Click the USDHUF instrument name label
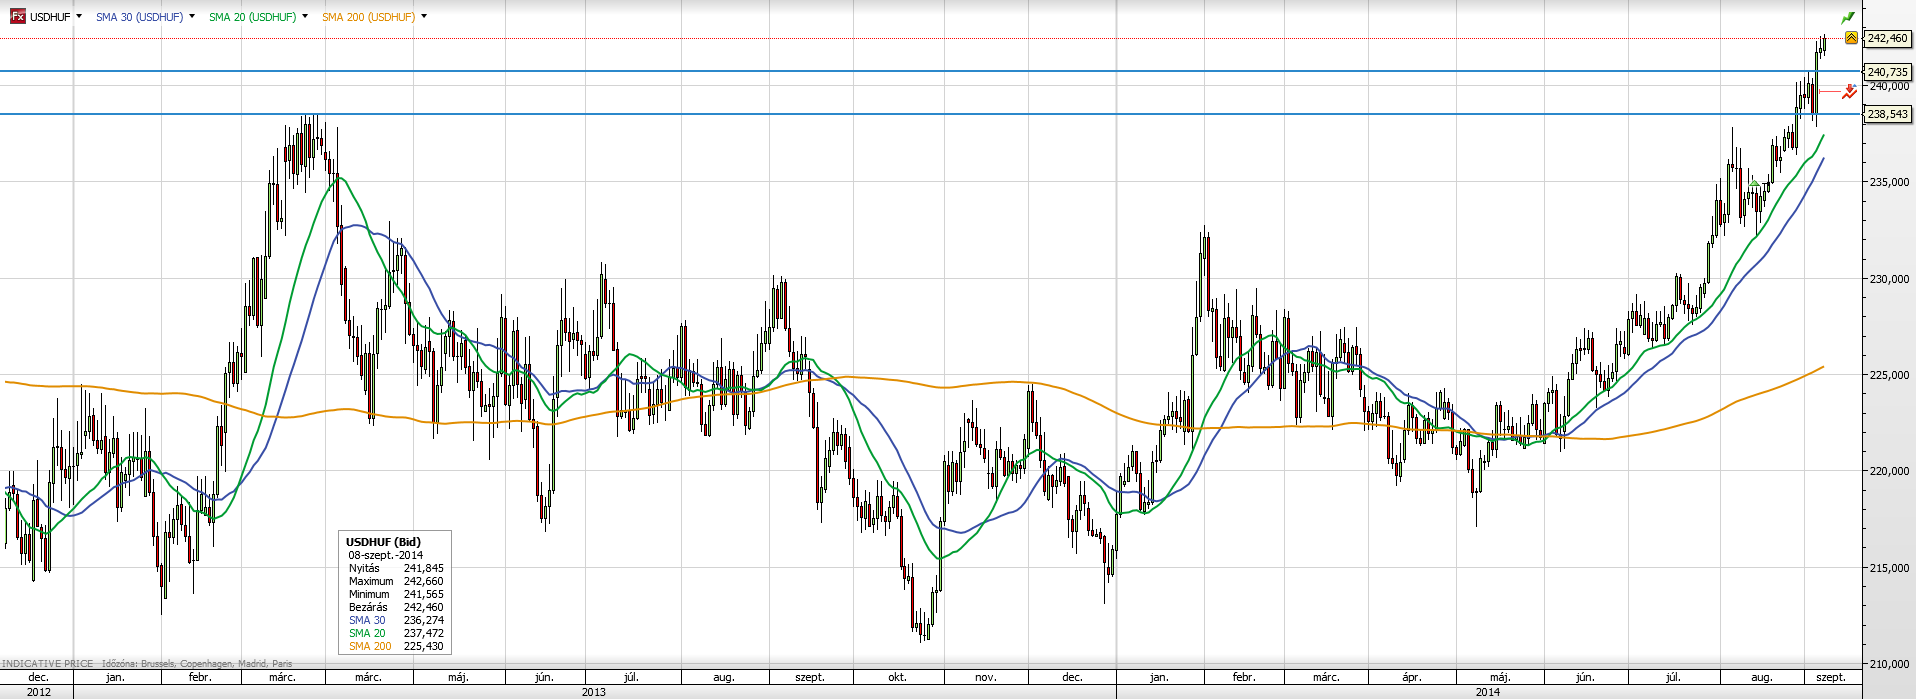Image resolution: width=1916 pixels, height=699 pixels. pyautogui.click(x=50, y=17)
